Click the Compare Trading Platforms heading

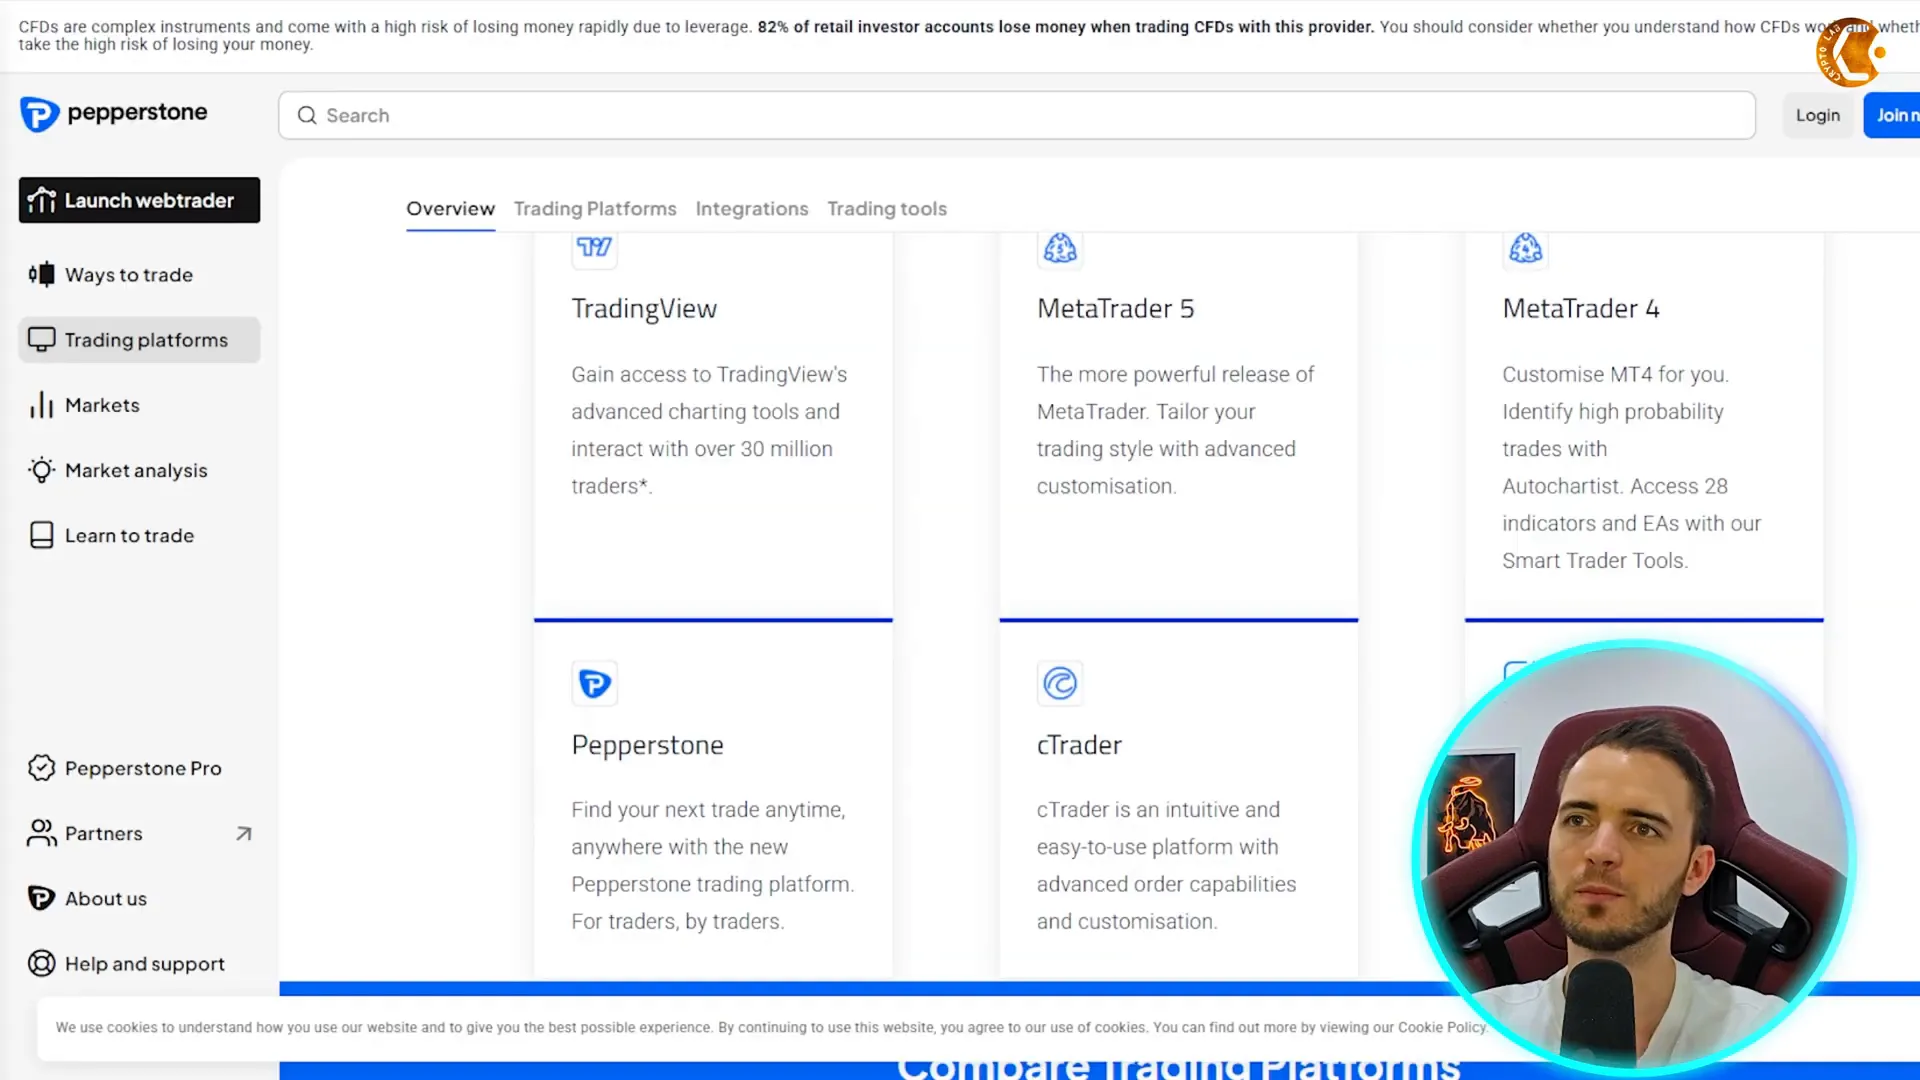pyautogui.click(x=1178, y=1066)
